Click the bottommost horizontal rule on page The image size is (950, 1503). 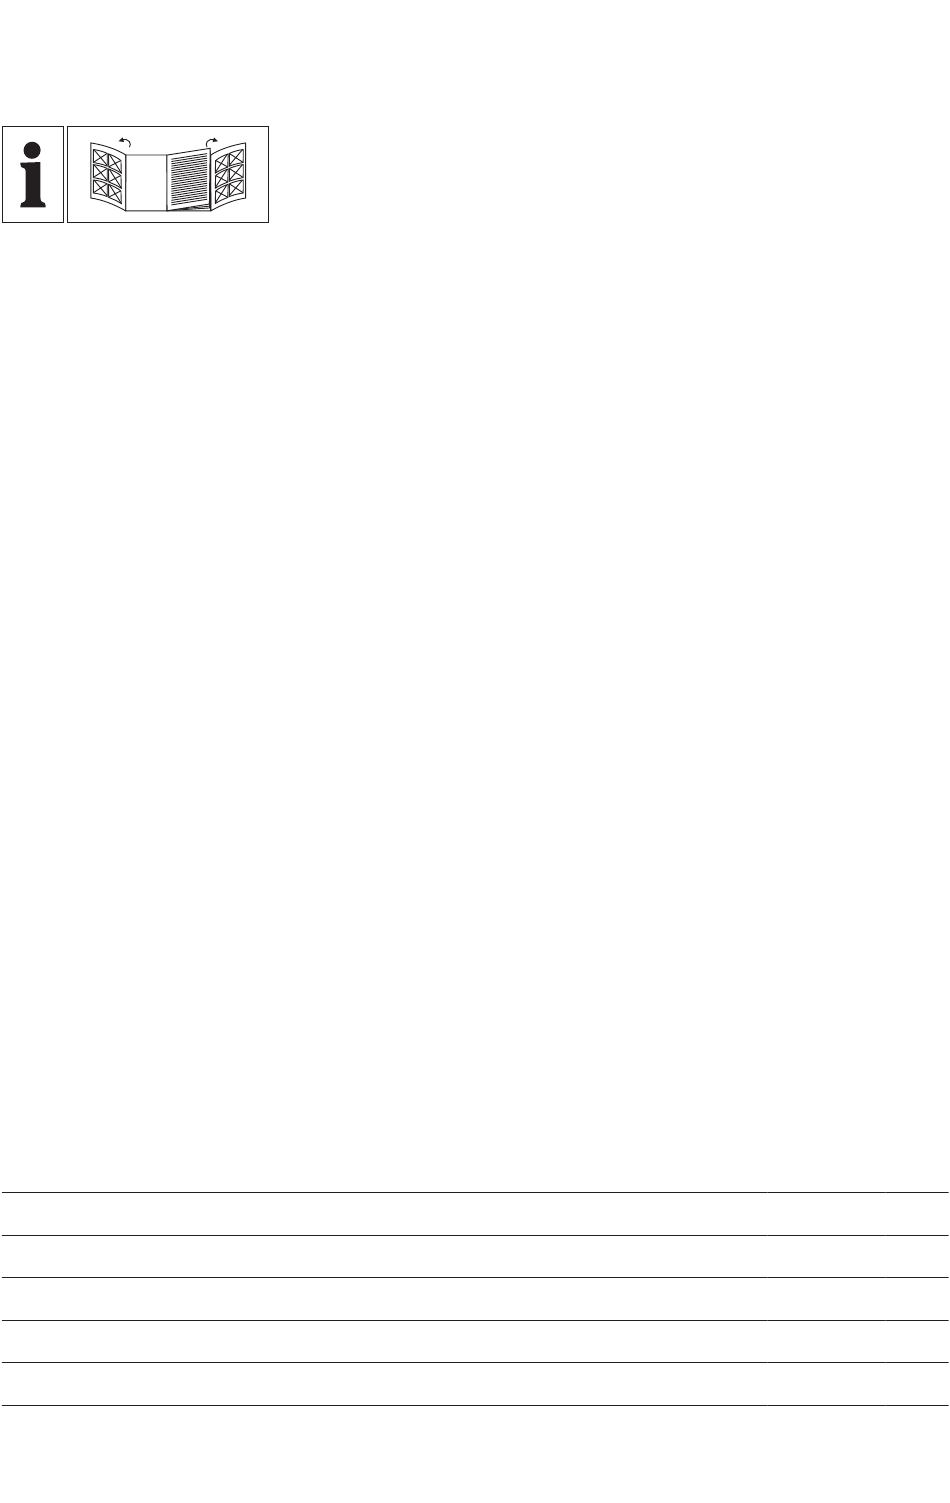tap(475, 1405)
